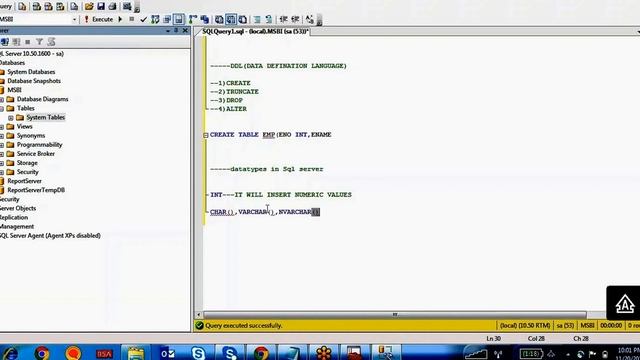This screenshot has width=640, height=360.
Task: Click the Cancel Executing Query square
Action: (131, 19)
